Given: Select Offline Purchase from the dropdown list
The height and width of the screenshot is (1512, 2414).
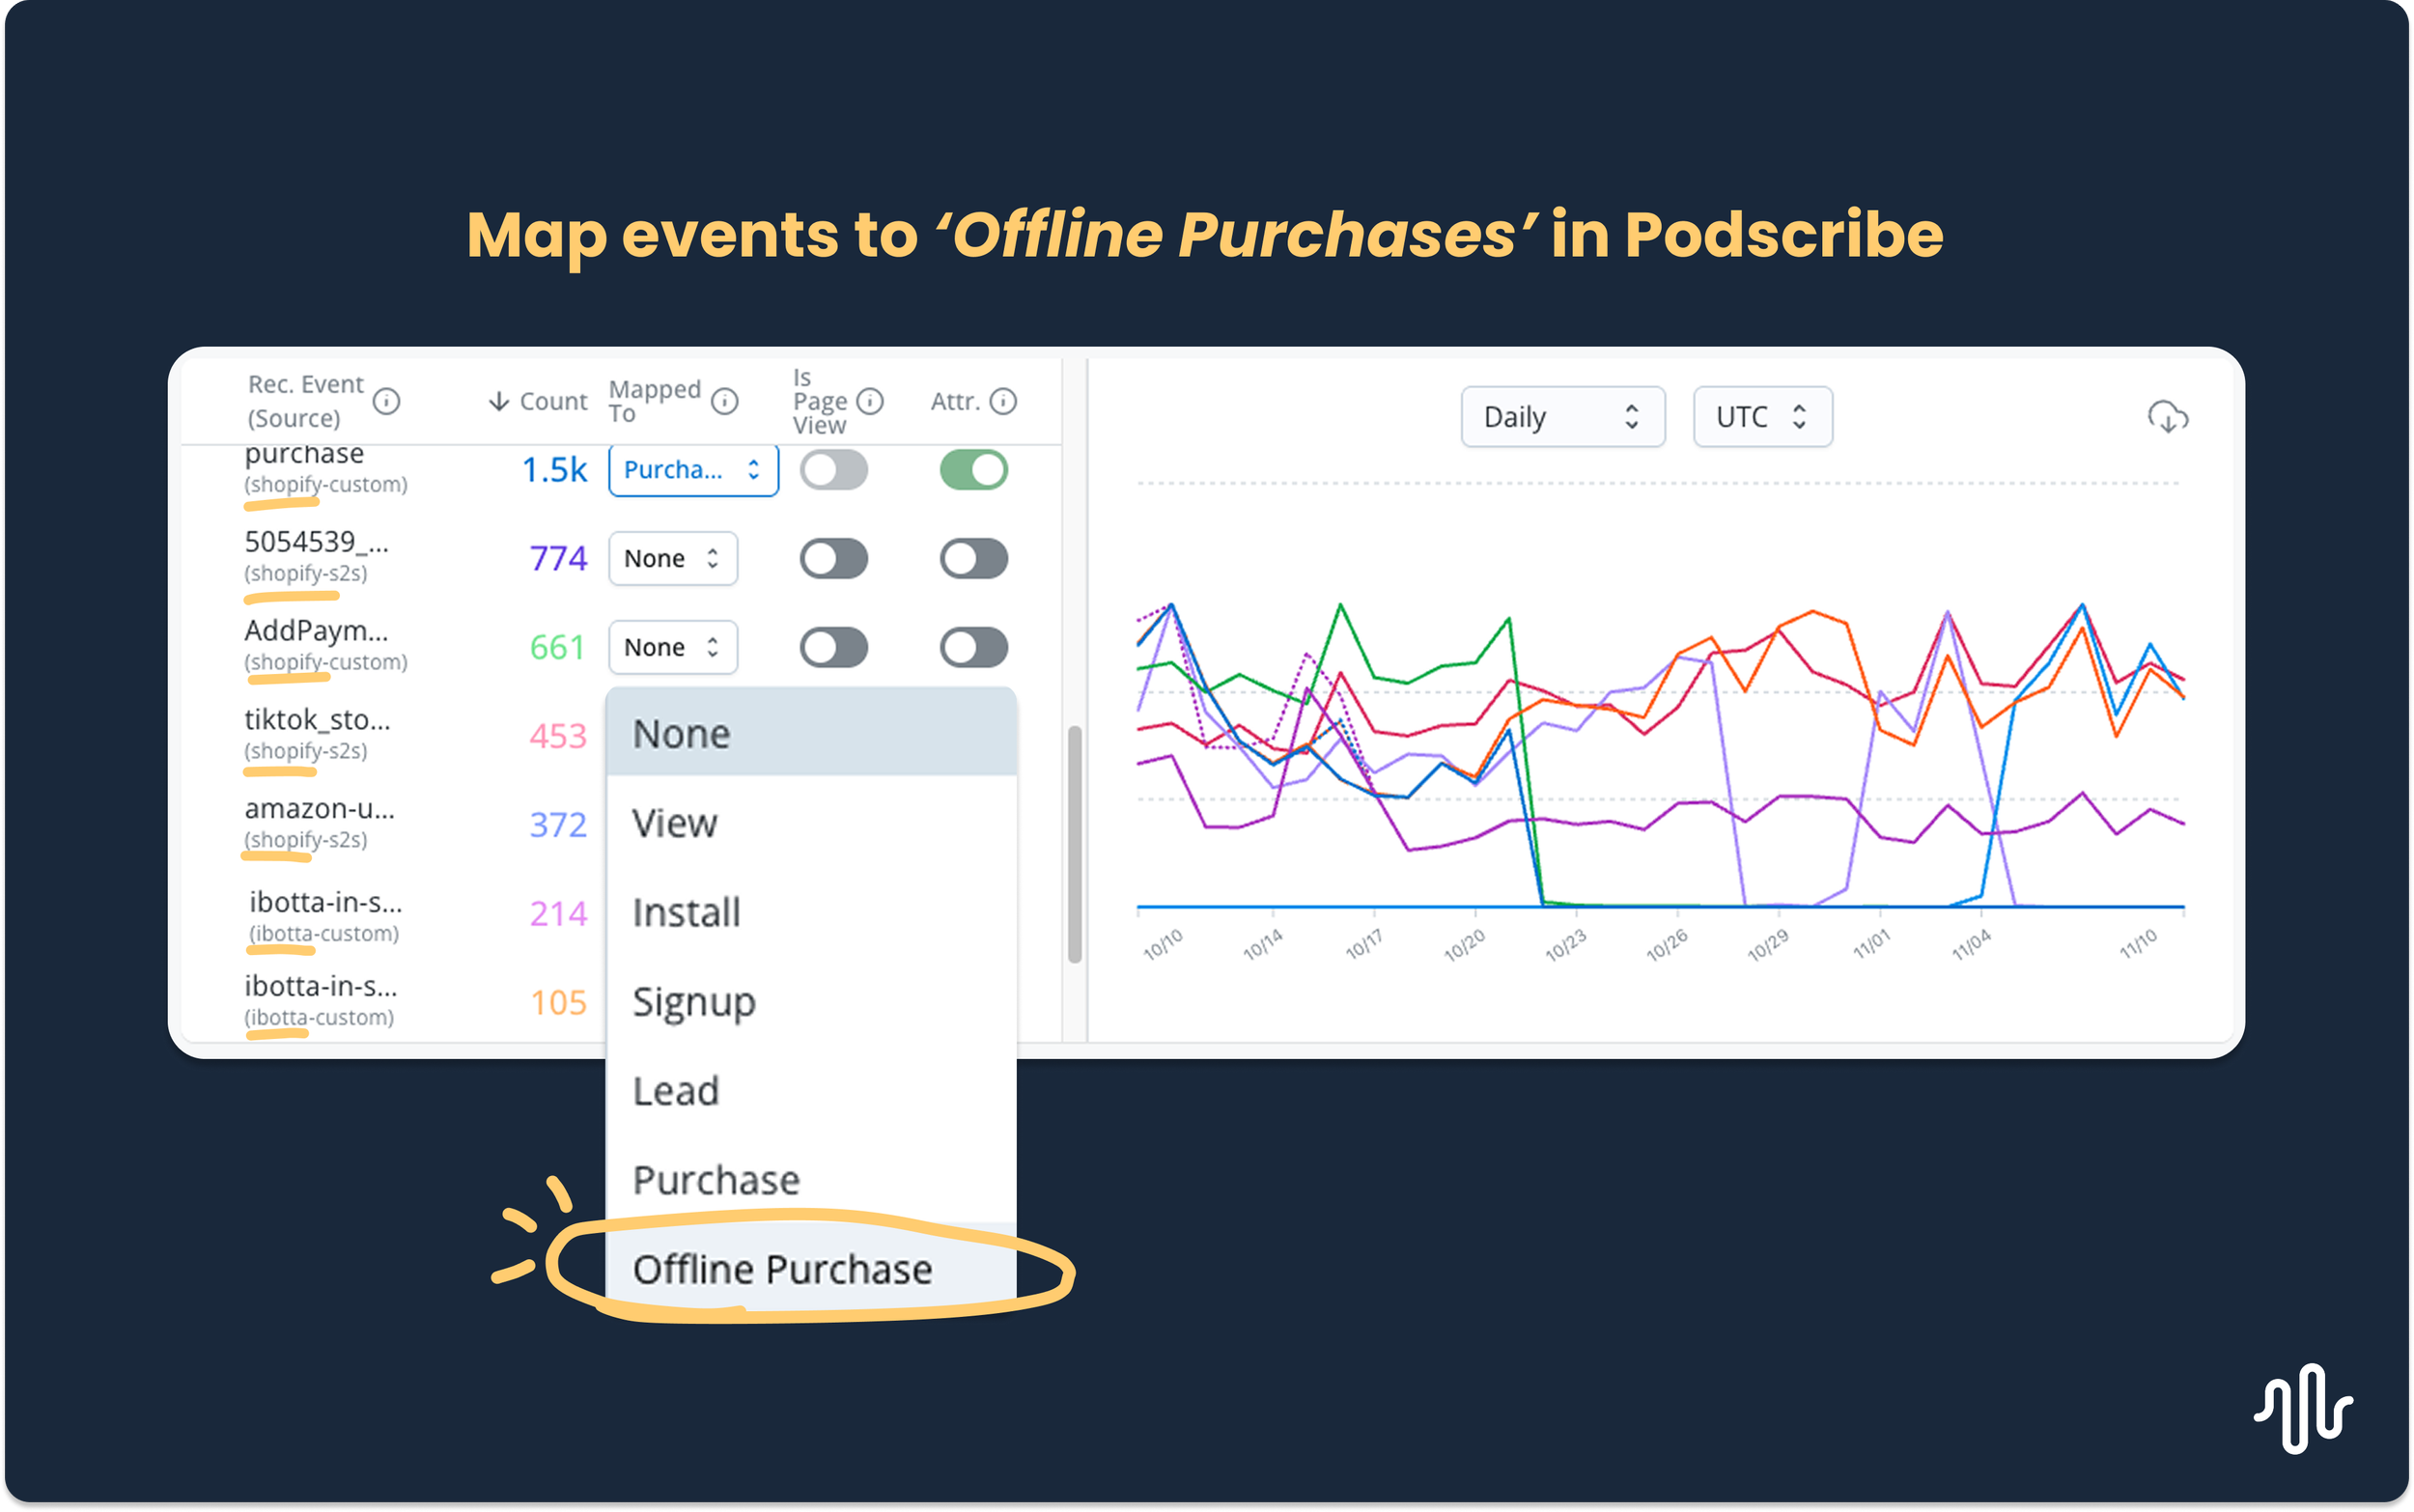Looking at the screenshot, I should coord(782,1269).
